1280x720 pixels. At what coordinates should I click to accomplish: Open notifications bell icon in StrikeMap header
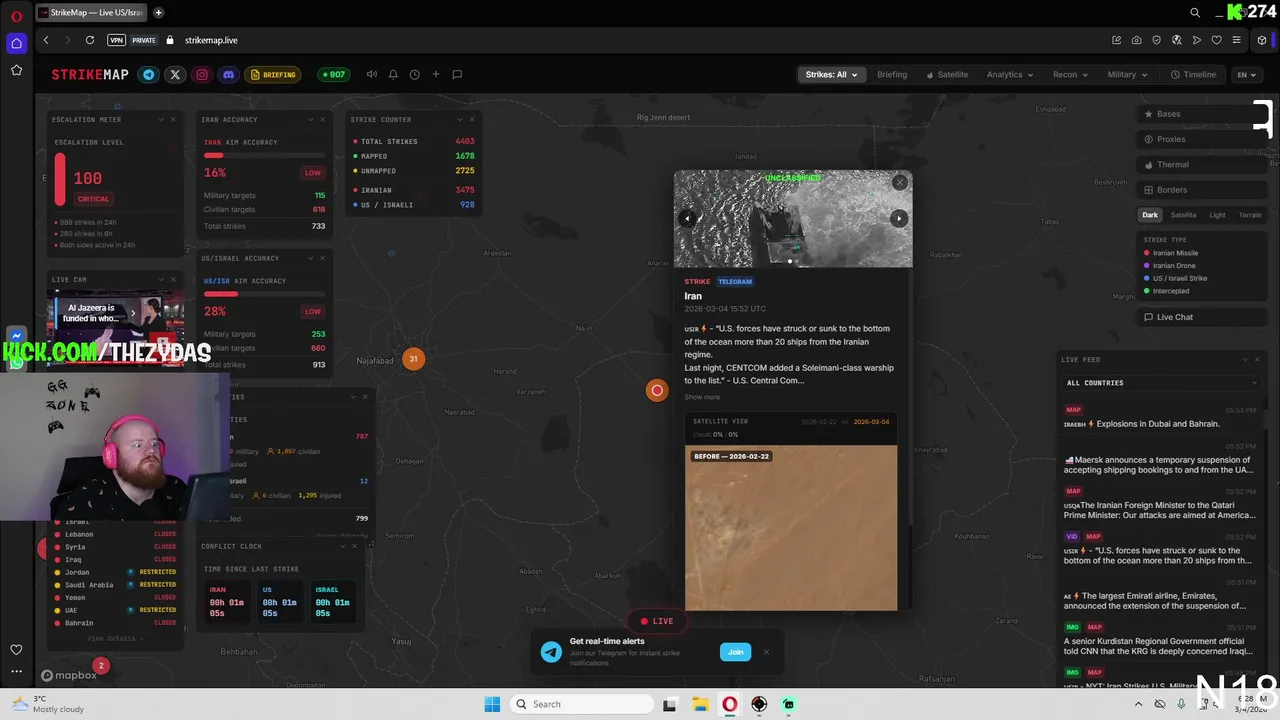(x=393, y=74)
